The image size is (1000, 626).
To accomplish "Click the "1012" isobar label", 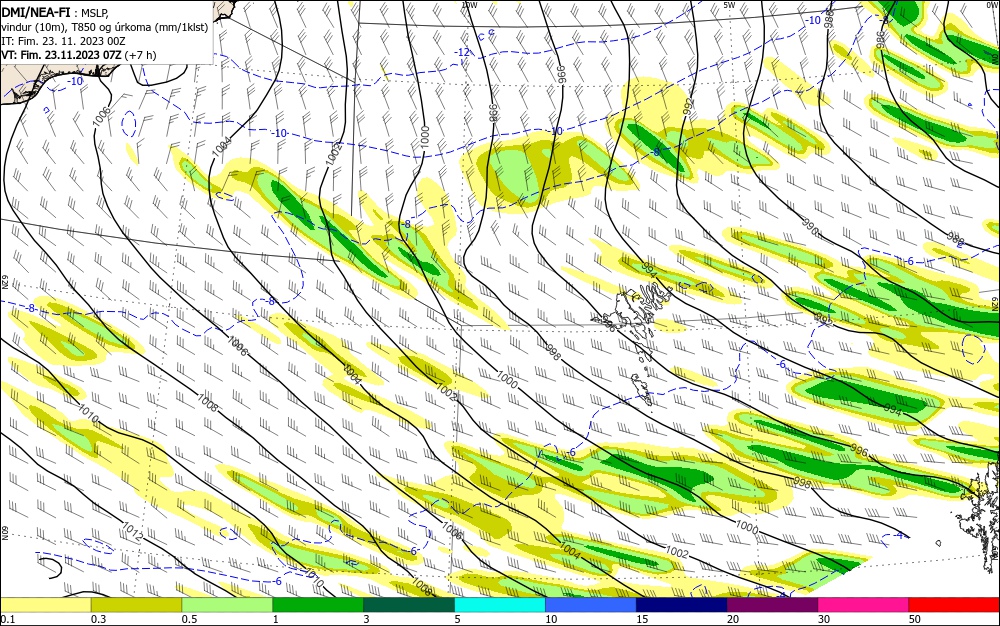I will [131, 530].
